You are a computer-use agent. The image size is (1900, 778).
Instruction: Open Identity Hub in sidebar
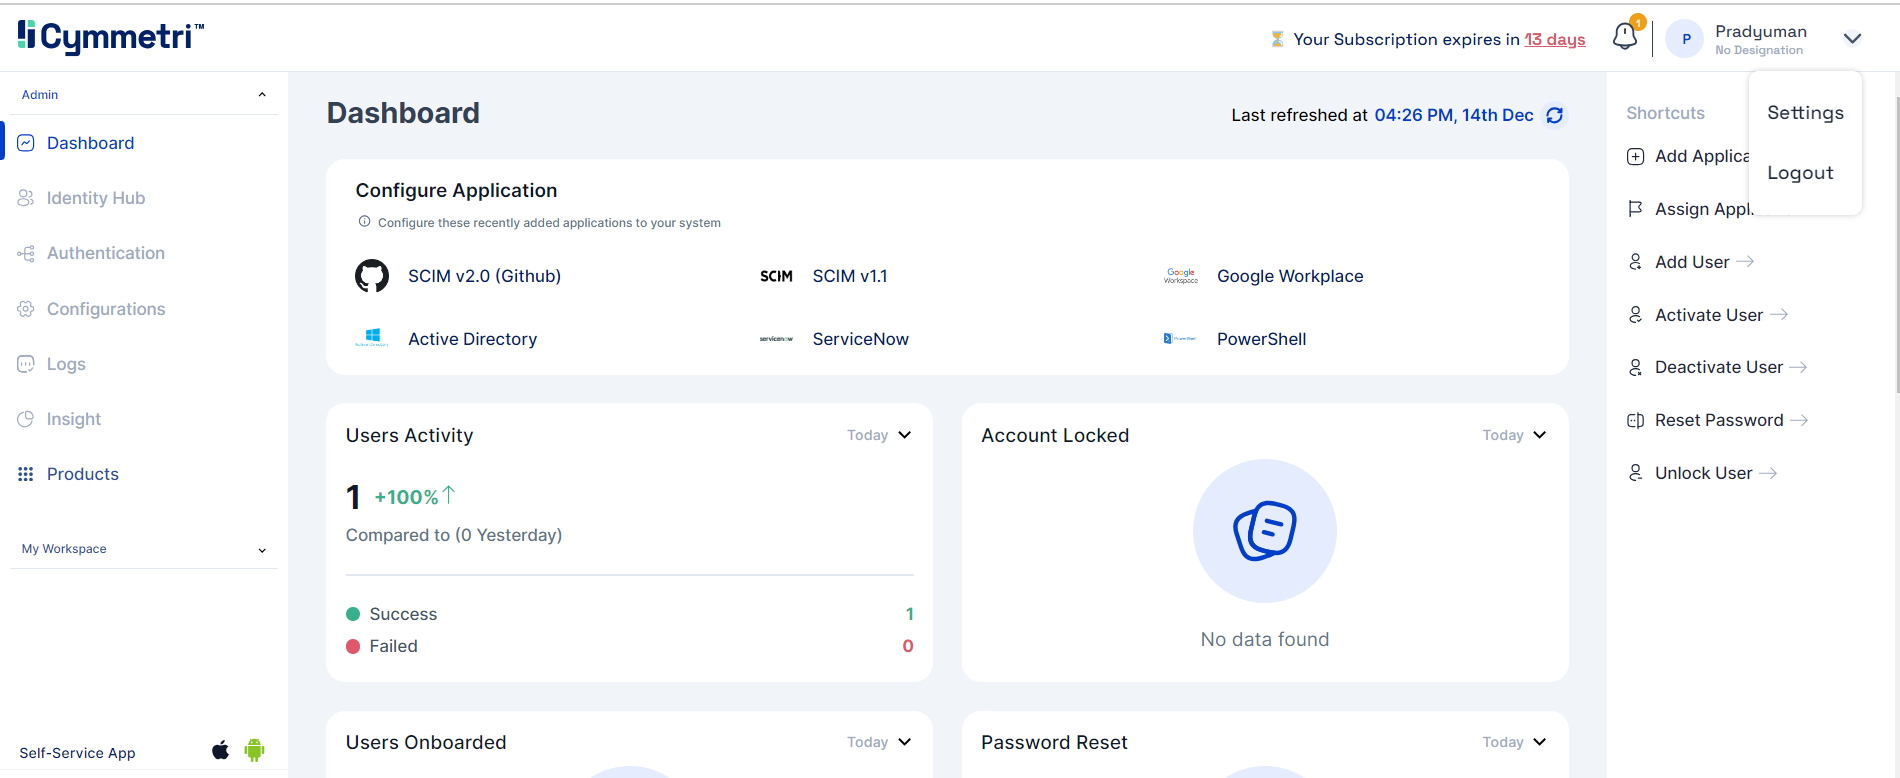[96, 198]
